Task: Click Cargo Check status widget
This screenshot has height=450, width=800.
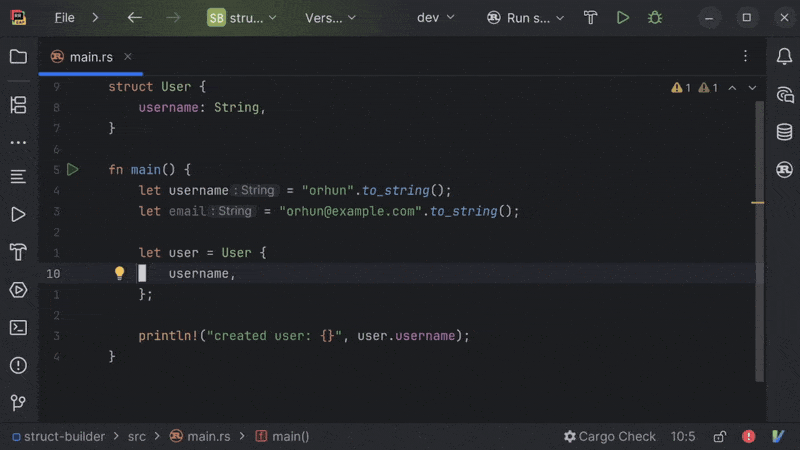Action: click(x=610, y=437)
